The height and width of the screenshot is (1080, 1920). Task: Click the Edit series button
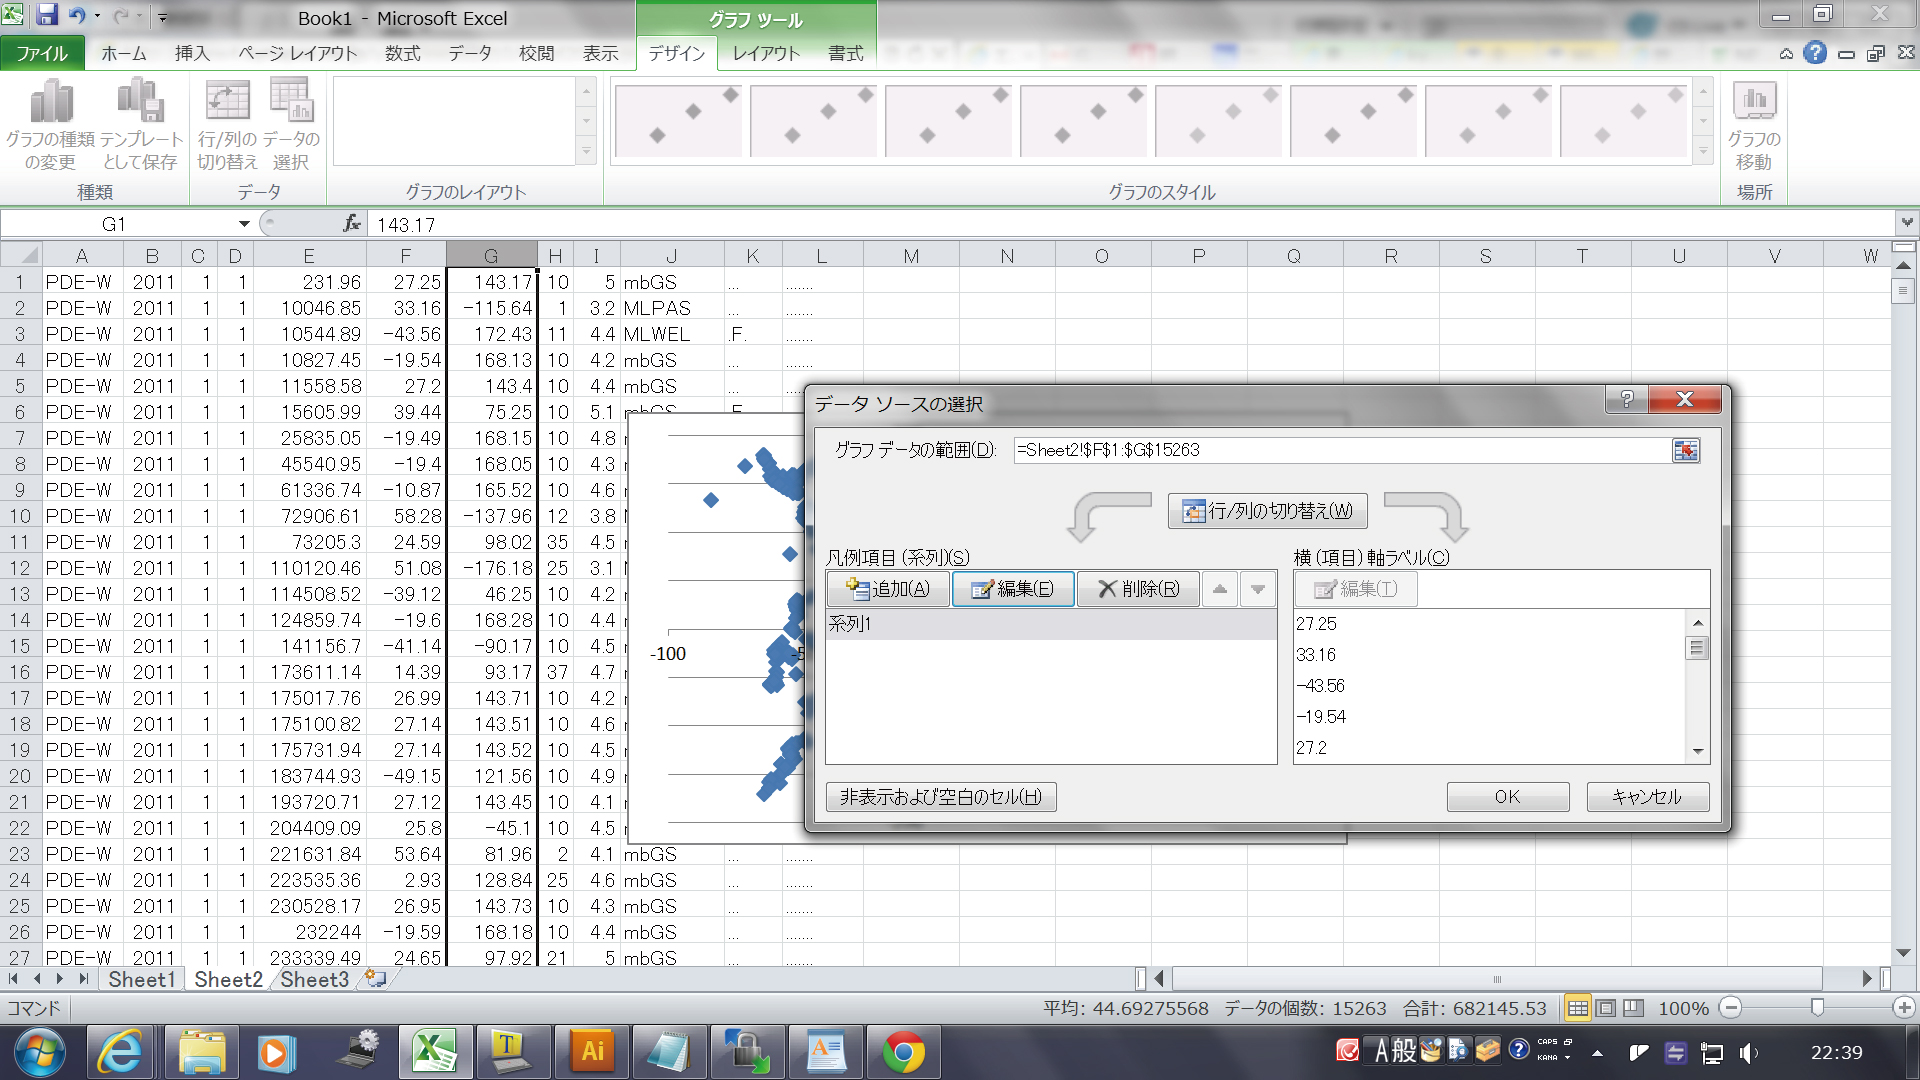(1013, 589)
